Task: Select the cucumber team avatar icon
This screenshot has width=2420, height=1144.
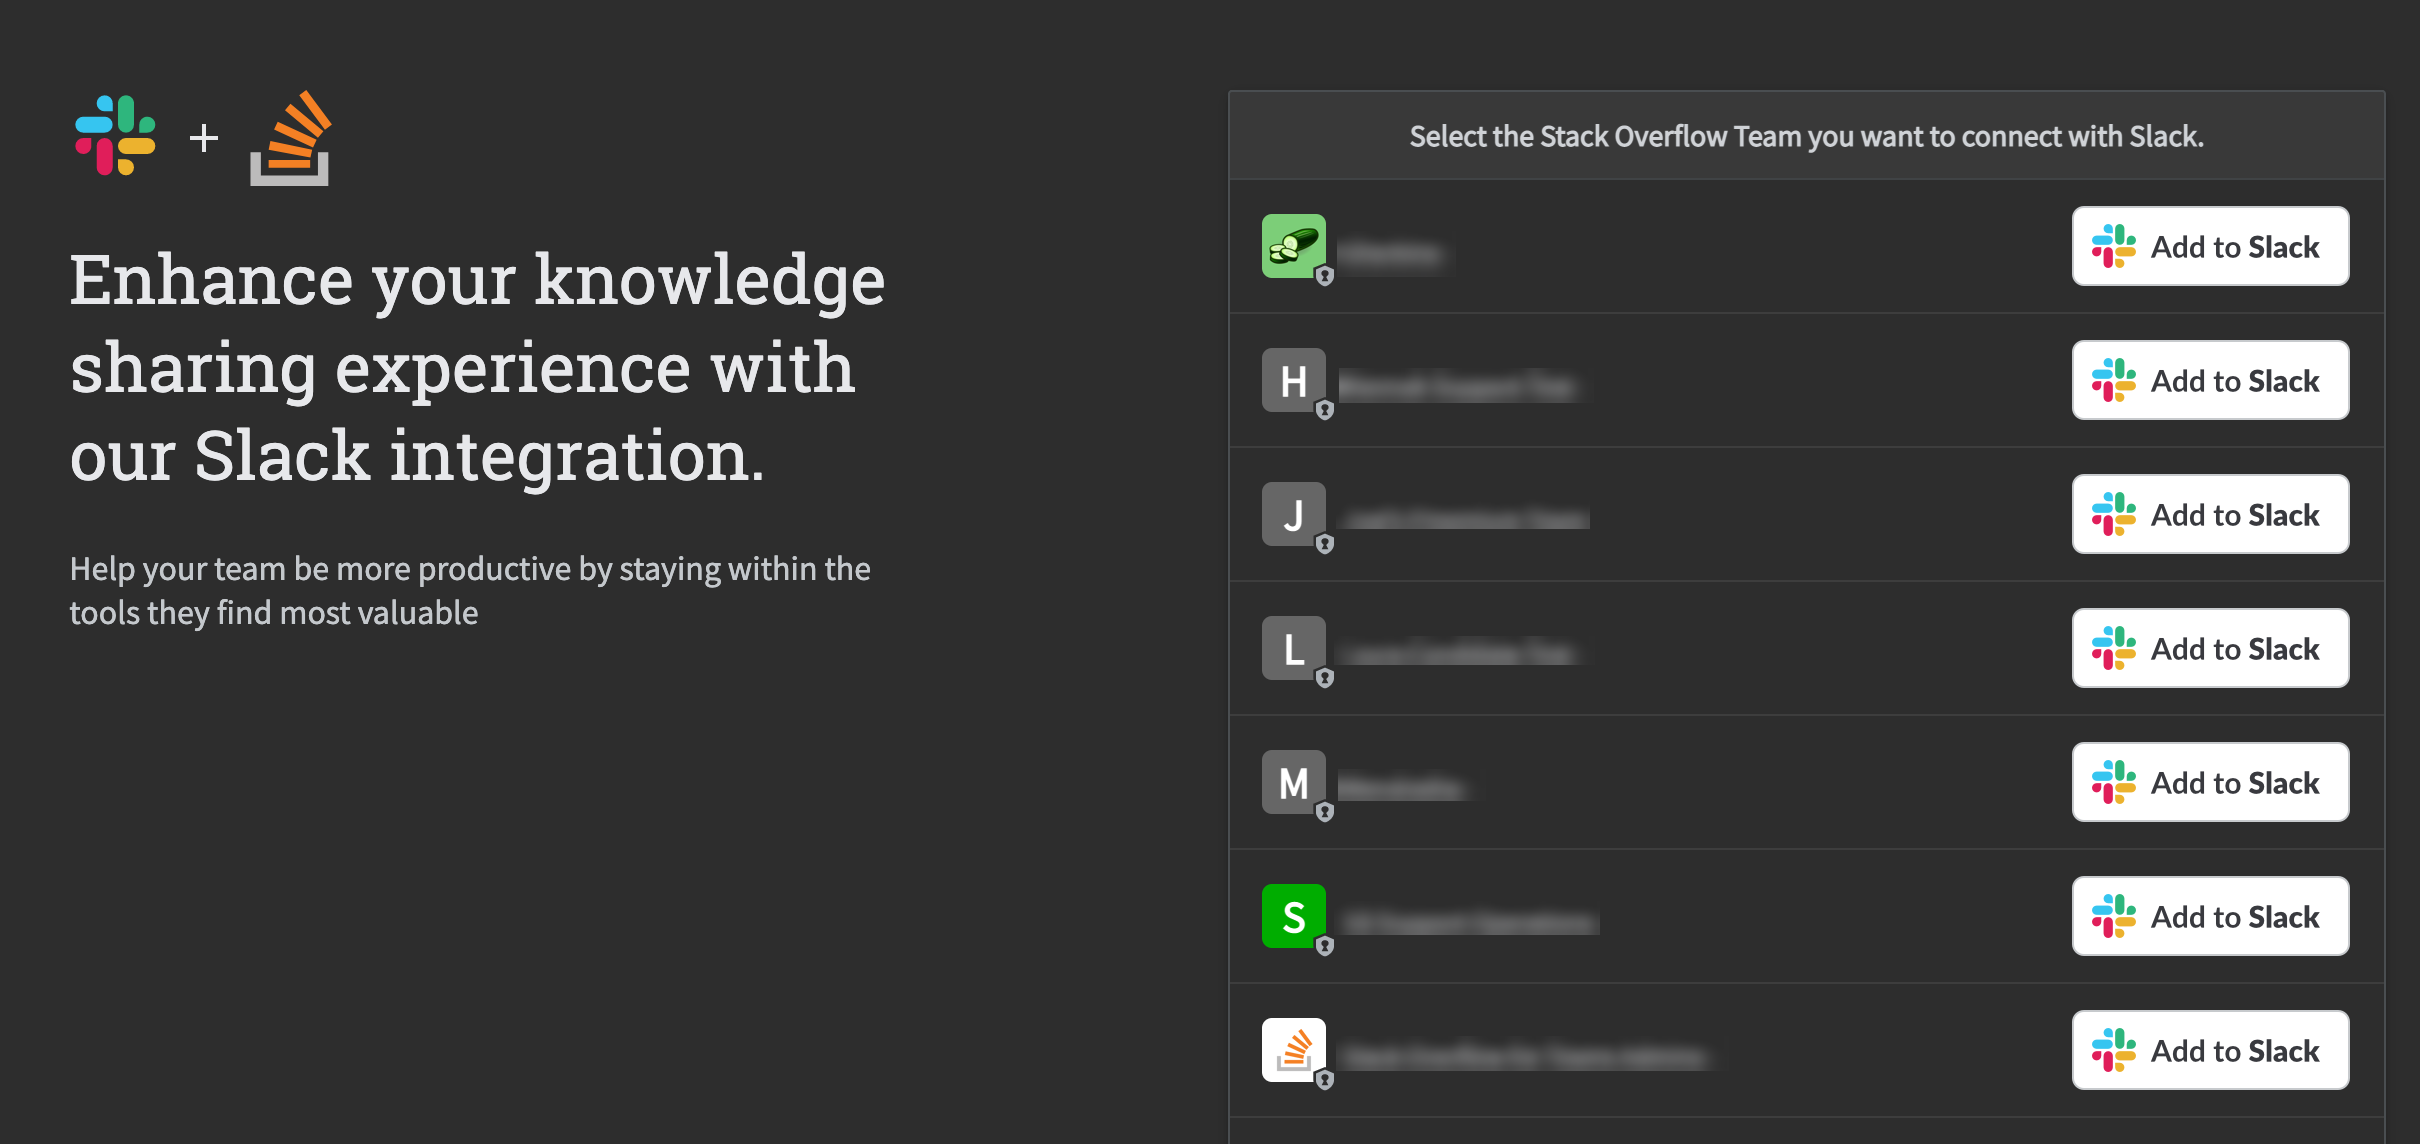Action: (x=1293, y=246)
